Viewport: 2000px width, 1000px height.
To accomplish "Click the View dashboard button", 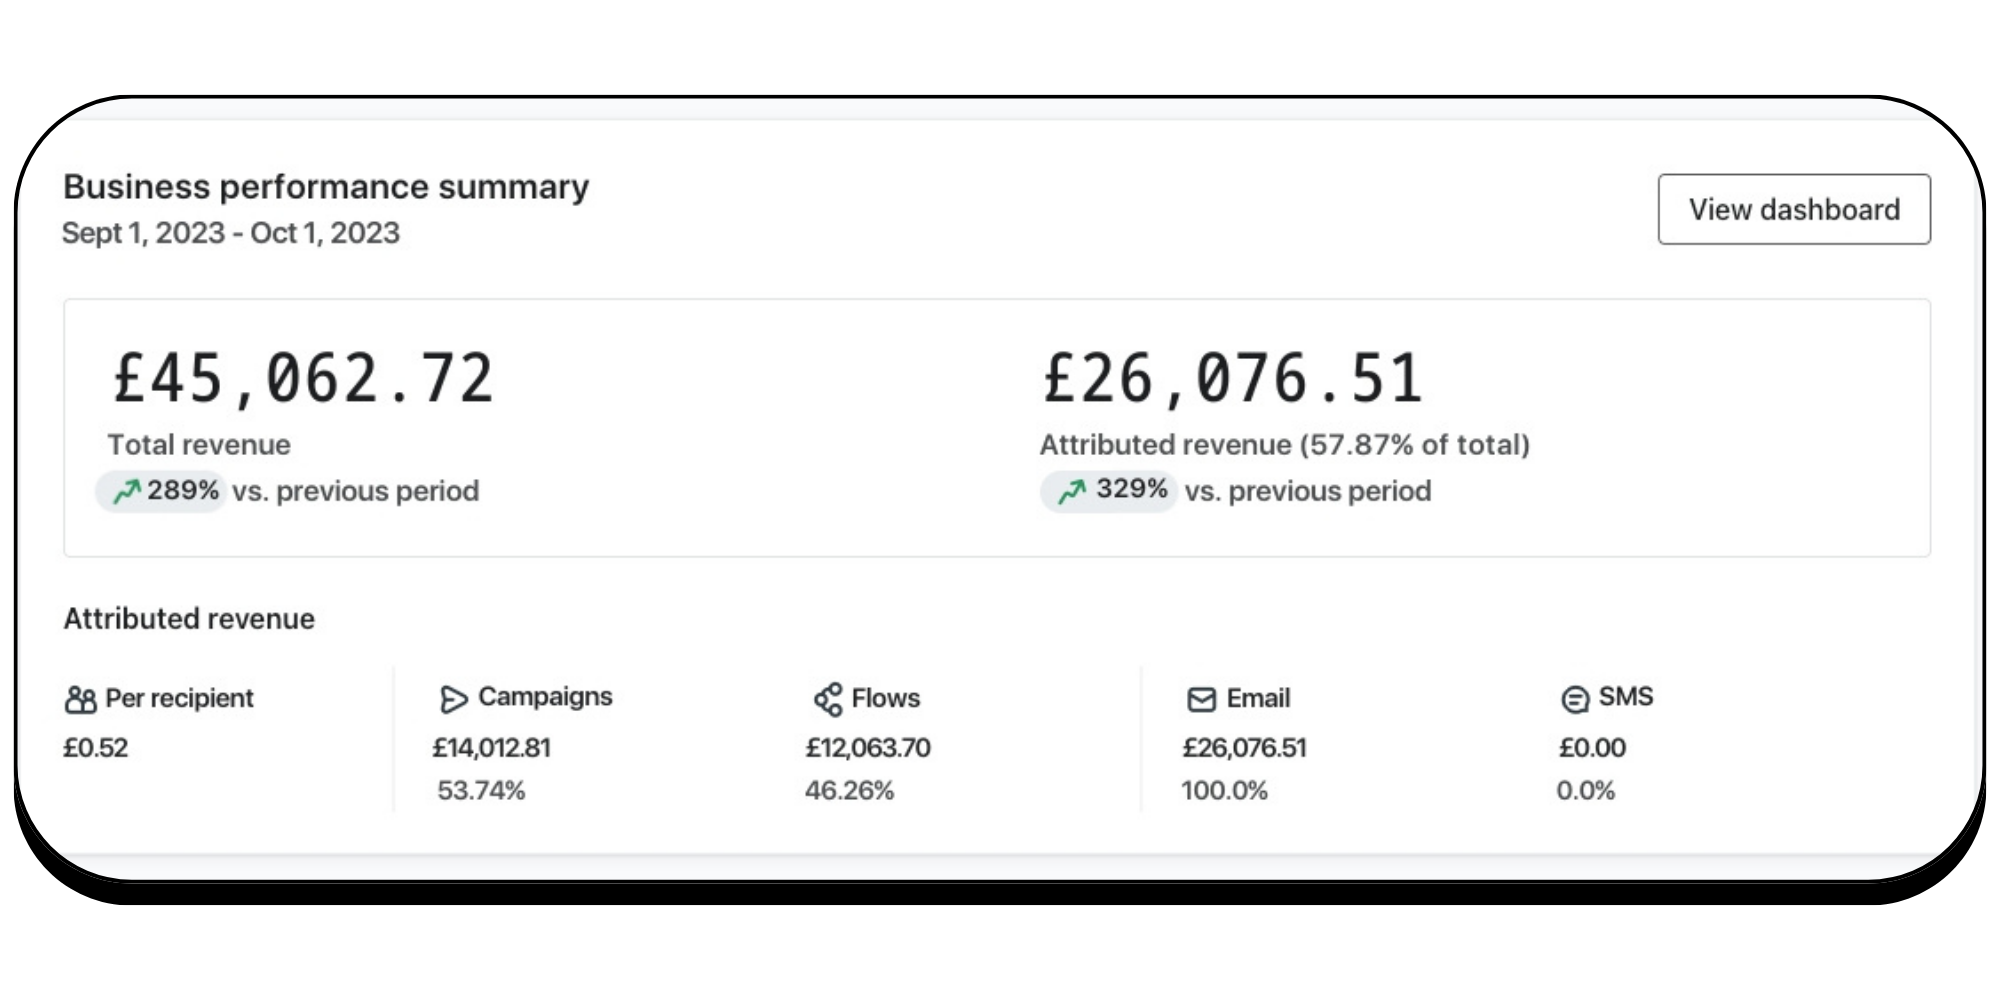I will tap(1794, 210).
